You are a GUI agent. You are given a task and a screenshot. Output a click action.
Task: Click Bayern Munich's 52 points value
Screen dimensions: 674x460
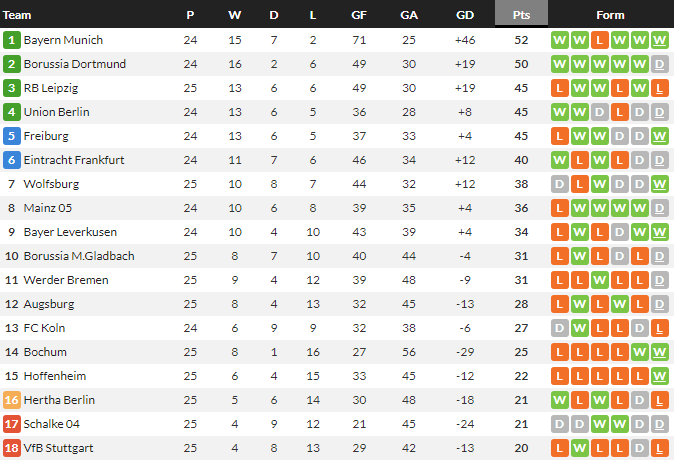pos(521,40)
